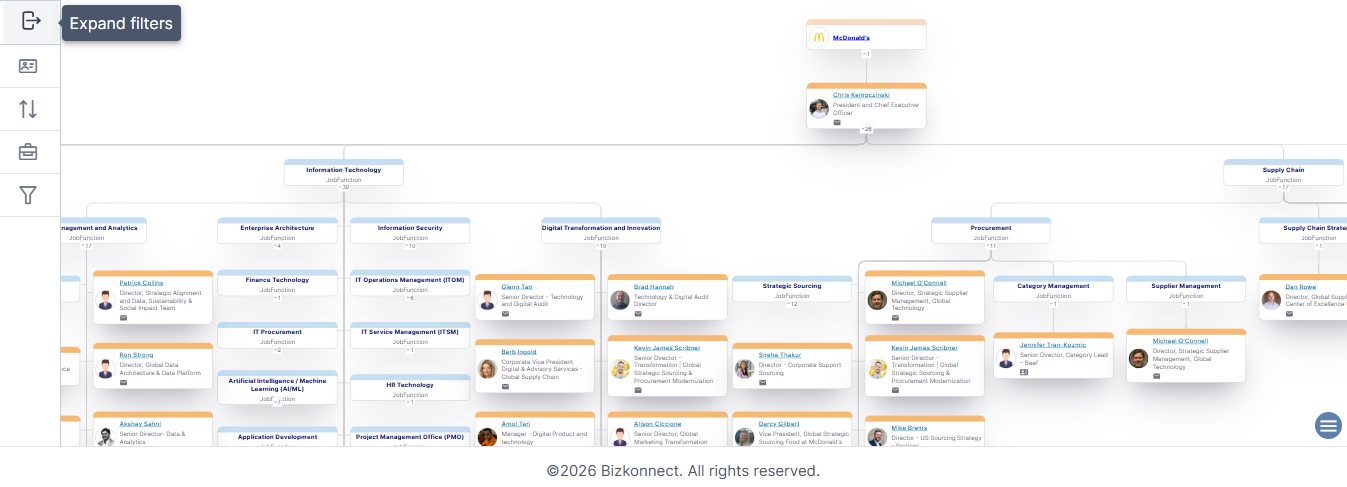Open Chris Kempczinski's profile link
This screenshot has width=1347, height=487.
[x=861, y=95]
